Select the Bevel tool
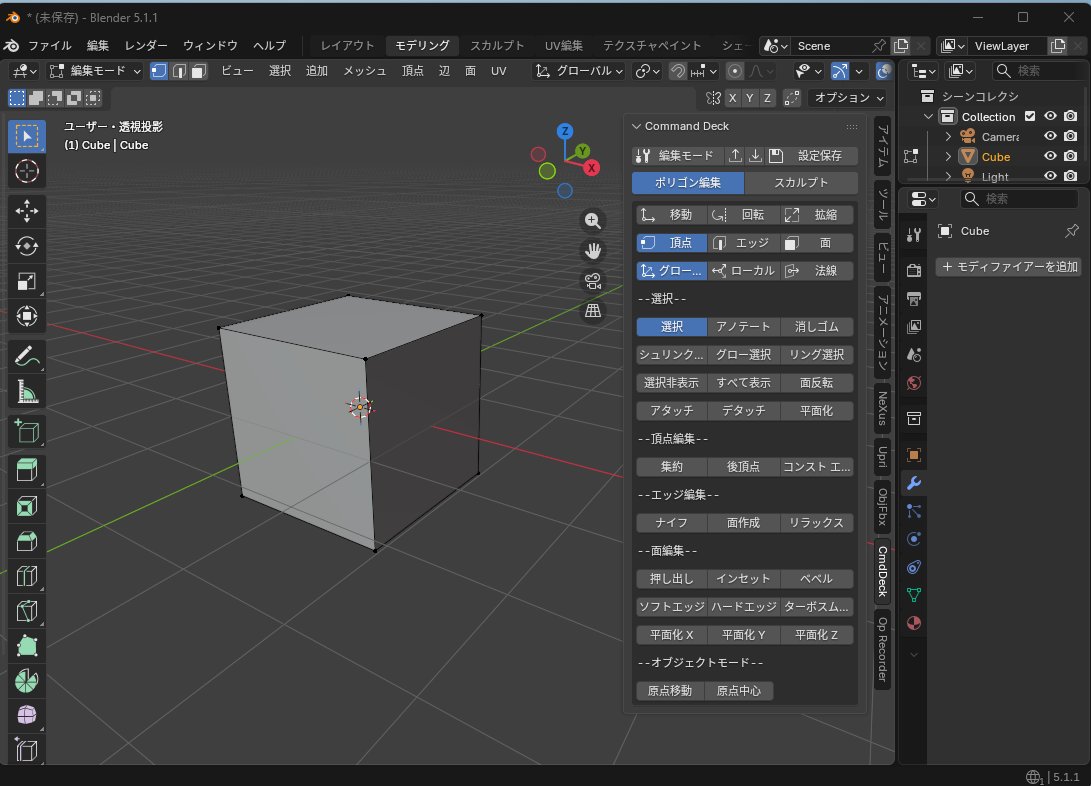Screen dimensions: 1091x786 26,540
